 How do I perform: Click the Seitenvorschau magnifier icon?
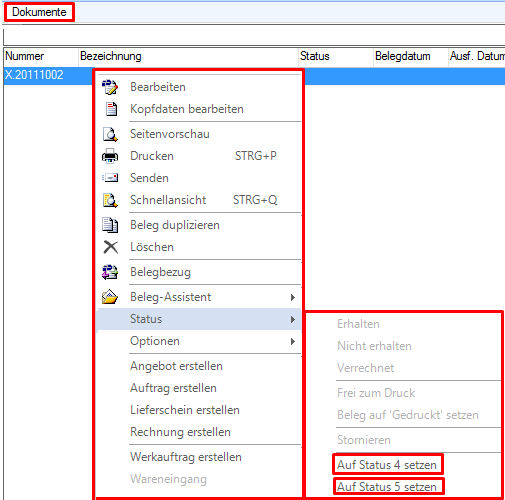tap(110, 134)
